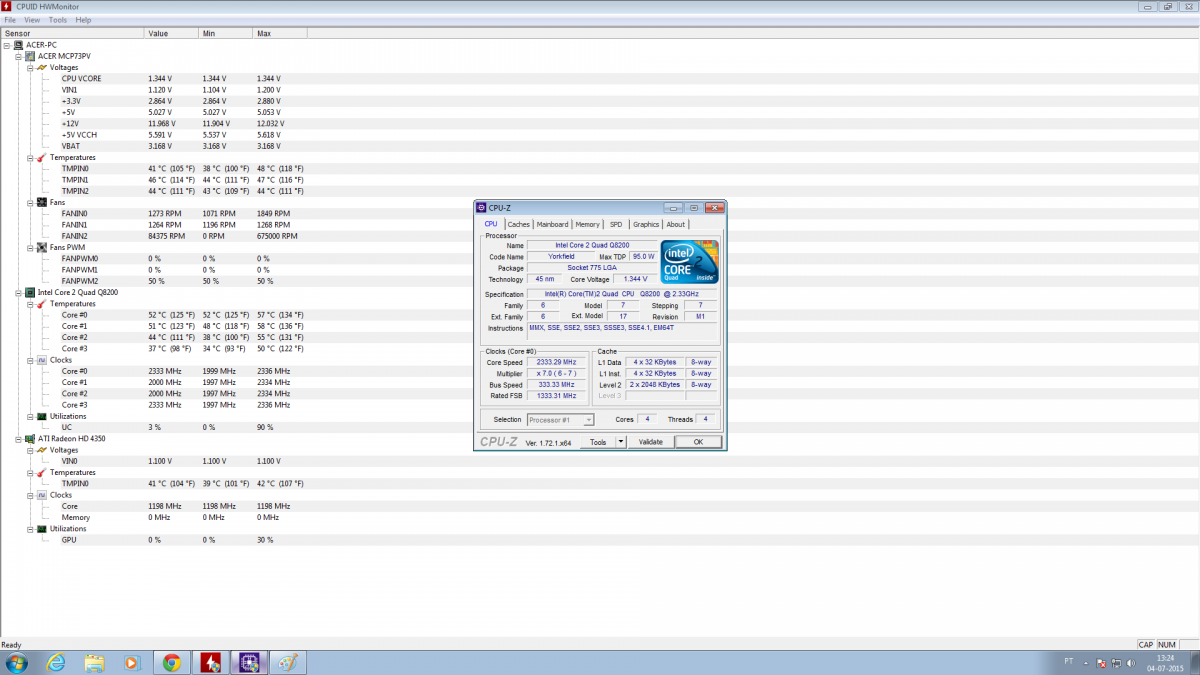Image resolution: width=1200 pixels, height=675 pixels.
Task: Click the OK button in CPU-Z
Action: pyautogui.click(x=698, y=441)
